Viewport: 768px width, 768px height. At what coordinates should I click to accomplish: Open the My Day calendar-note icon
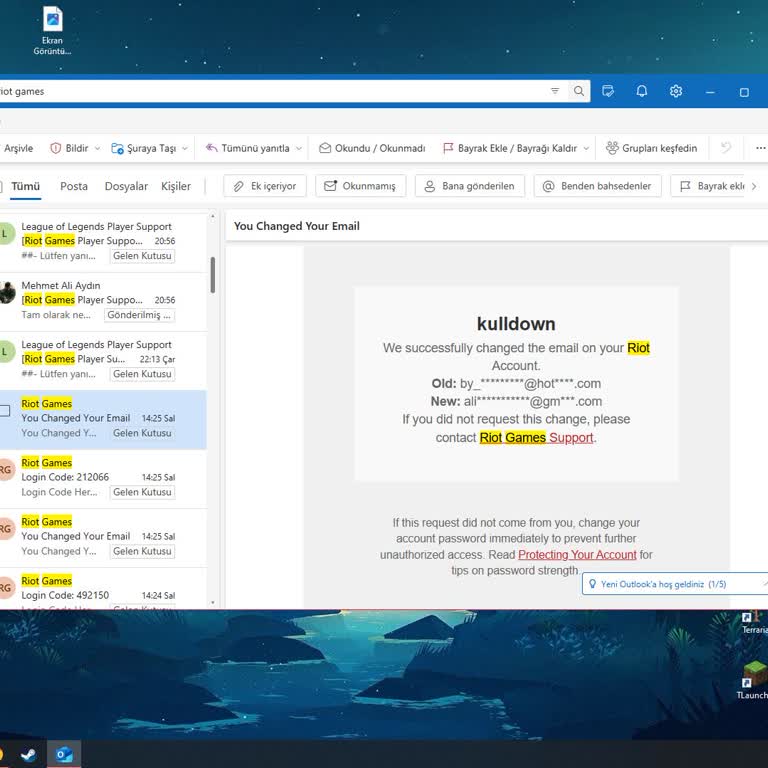pyautogui.click(x=608, y=91)
